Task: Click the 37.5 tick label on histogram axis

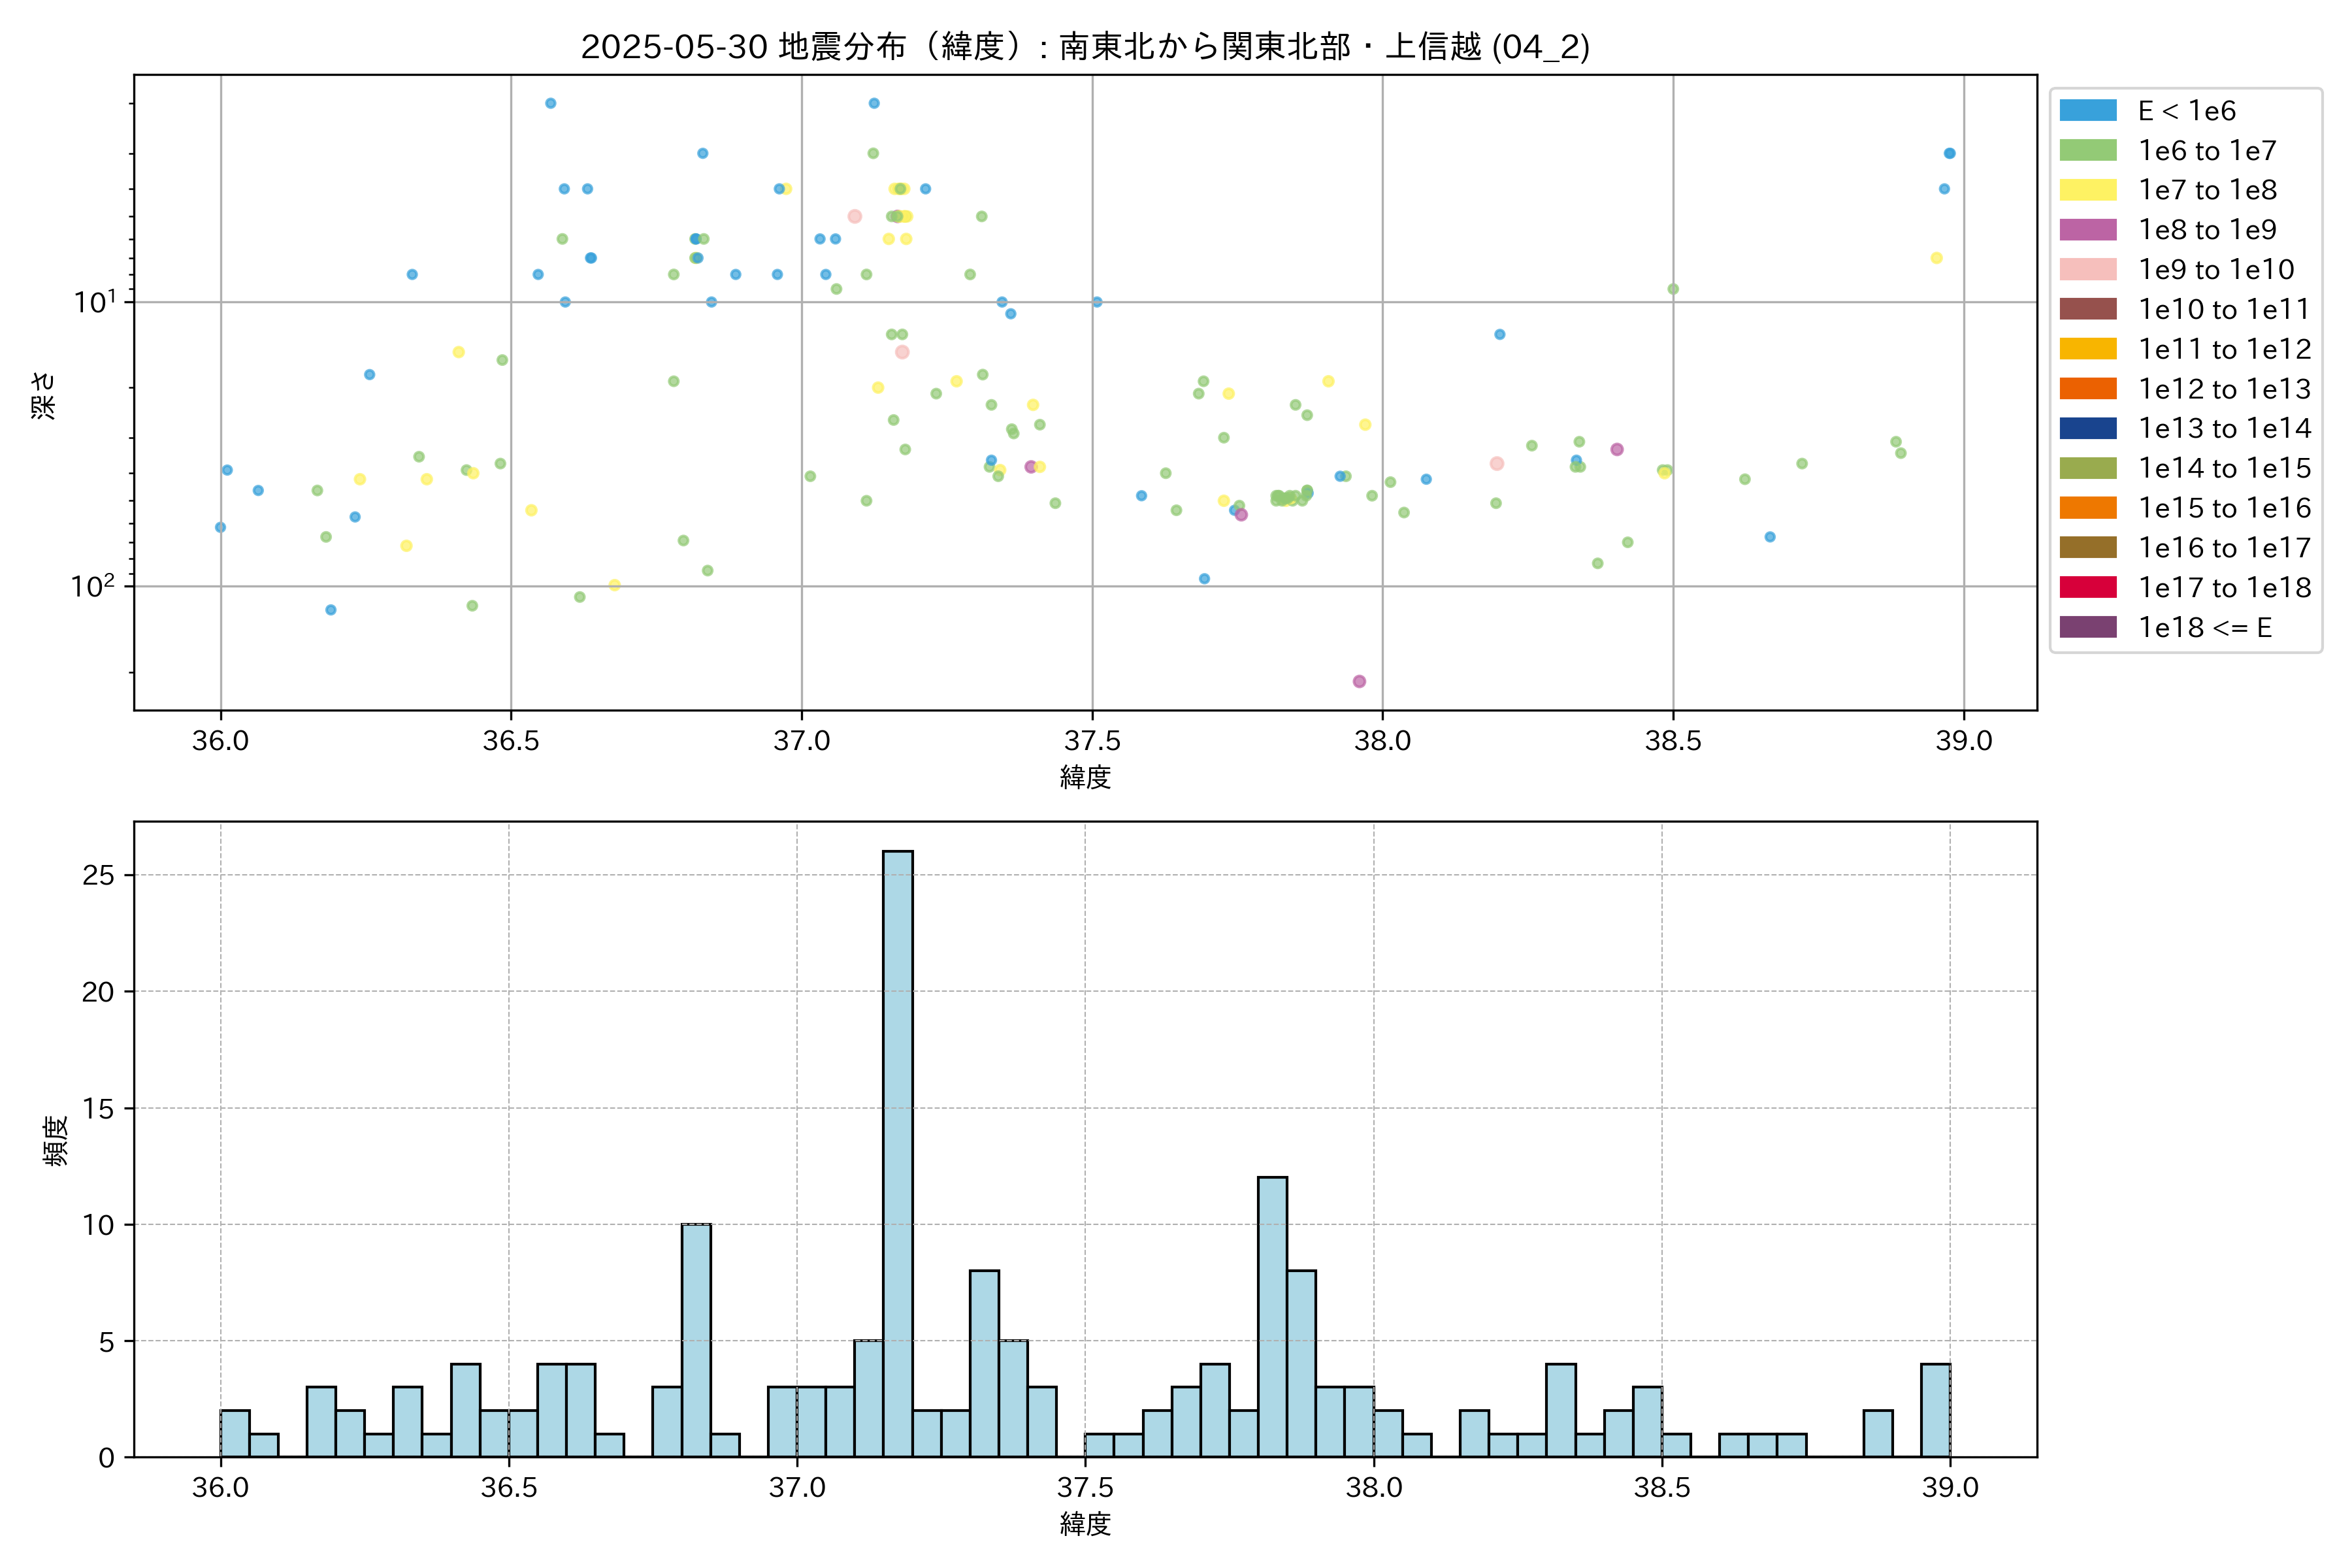Action: [x=1085, y=1488]
